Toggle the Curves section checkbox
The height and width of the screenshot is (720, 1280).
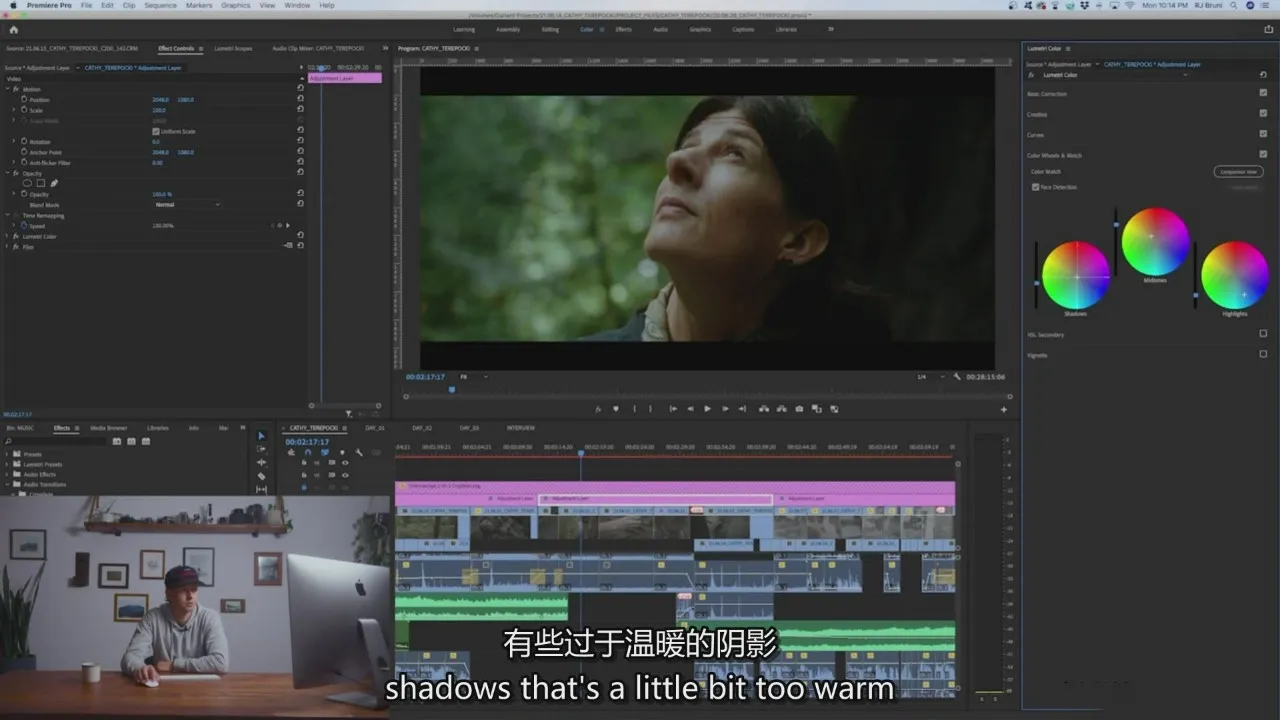coord(1263,134)
